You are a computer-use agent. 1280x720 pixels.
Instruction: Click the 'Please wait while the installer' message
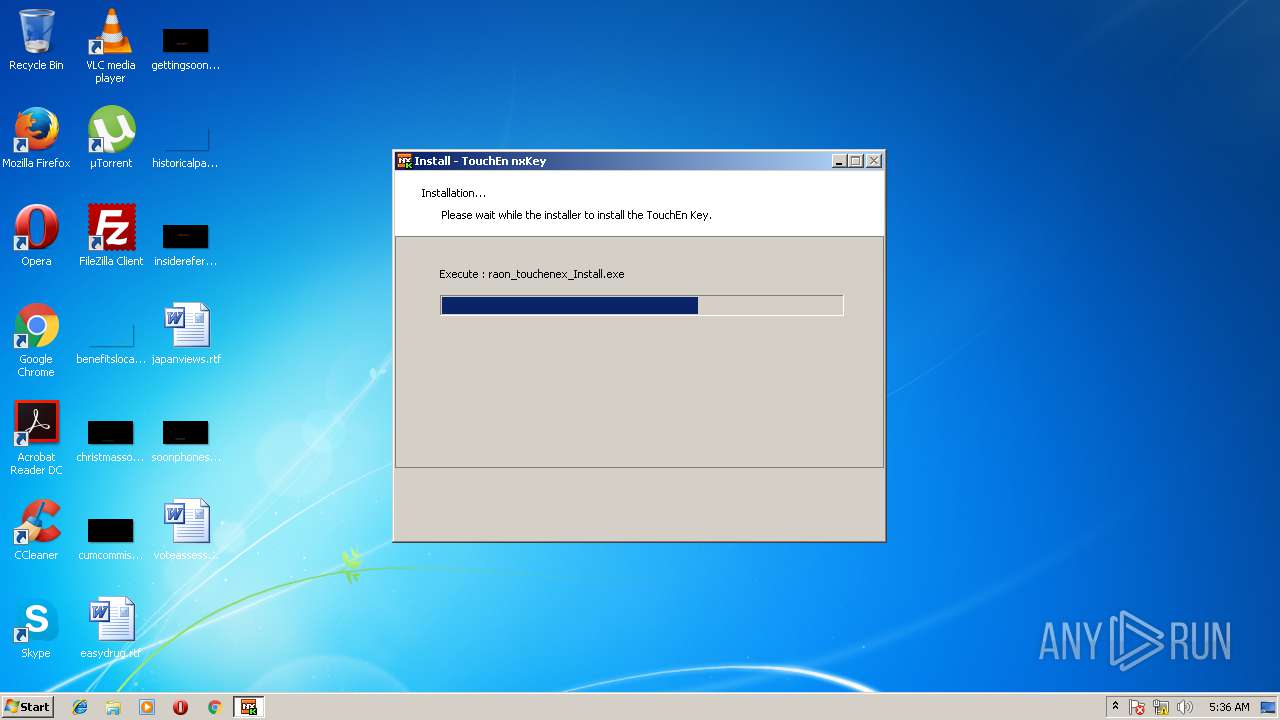576,215
